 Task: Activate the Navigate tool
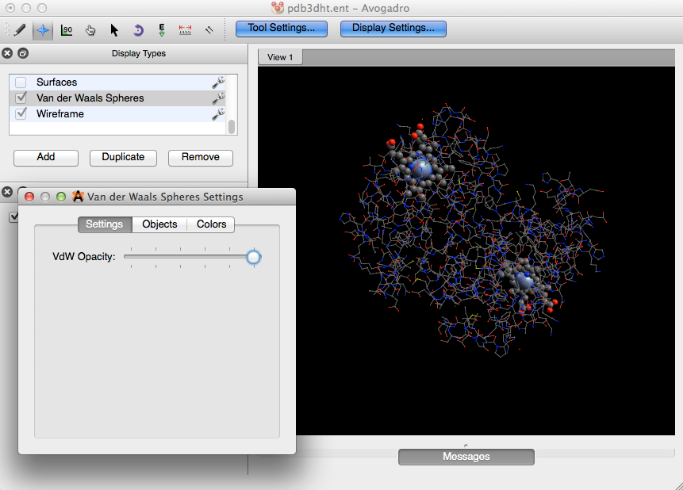coord(43,29)
